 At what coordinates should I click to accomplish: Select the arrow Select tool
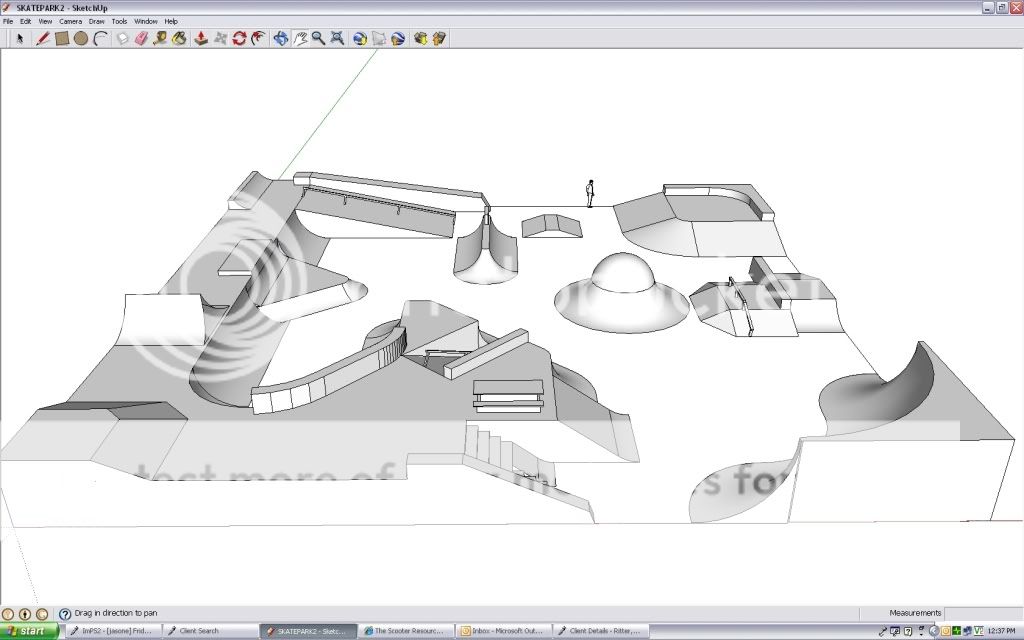coord(19,39)
